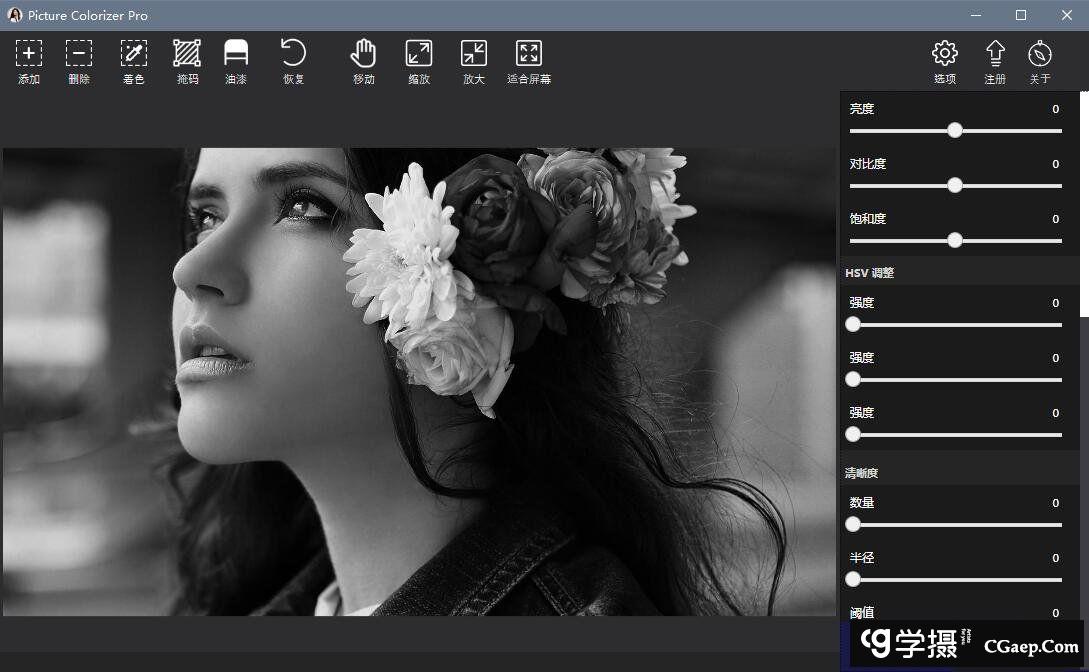The height and width of the screenshot is (672, 1089).
Task: Click the 注册 (Register) button
Action: [x=995, y=60]
